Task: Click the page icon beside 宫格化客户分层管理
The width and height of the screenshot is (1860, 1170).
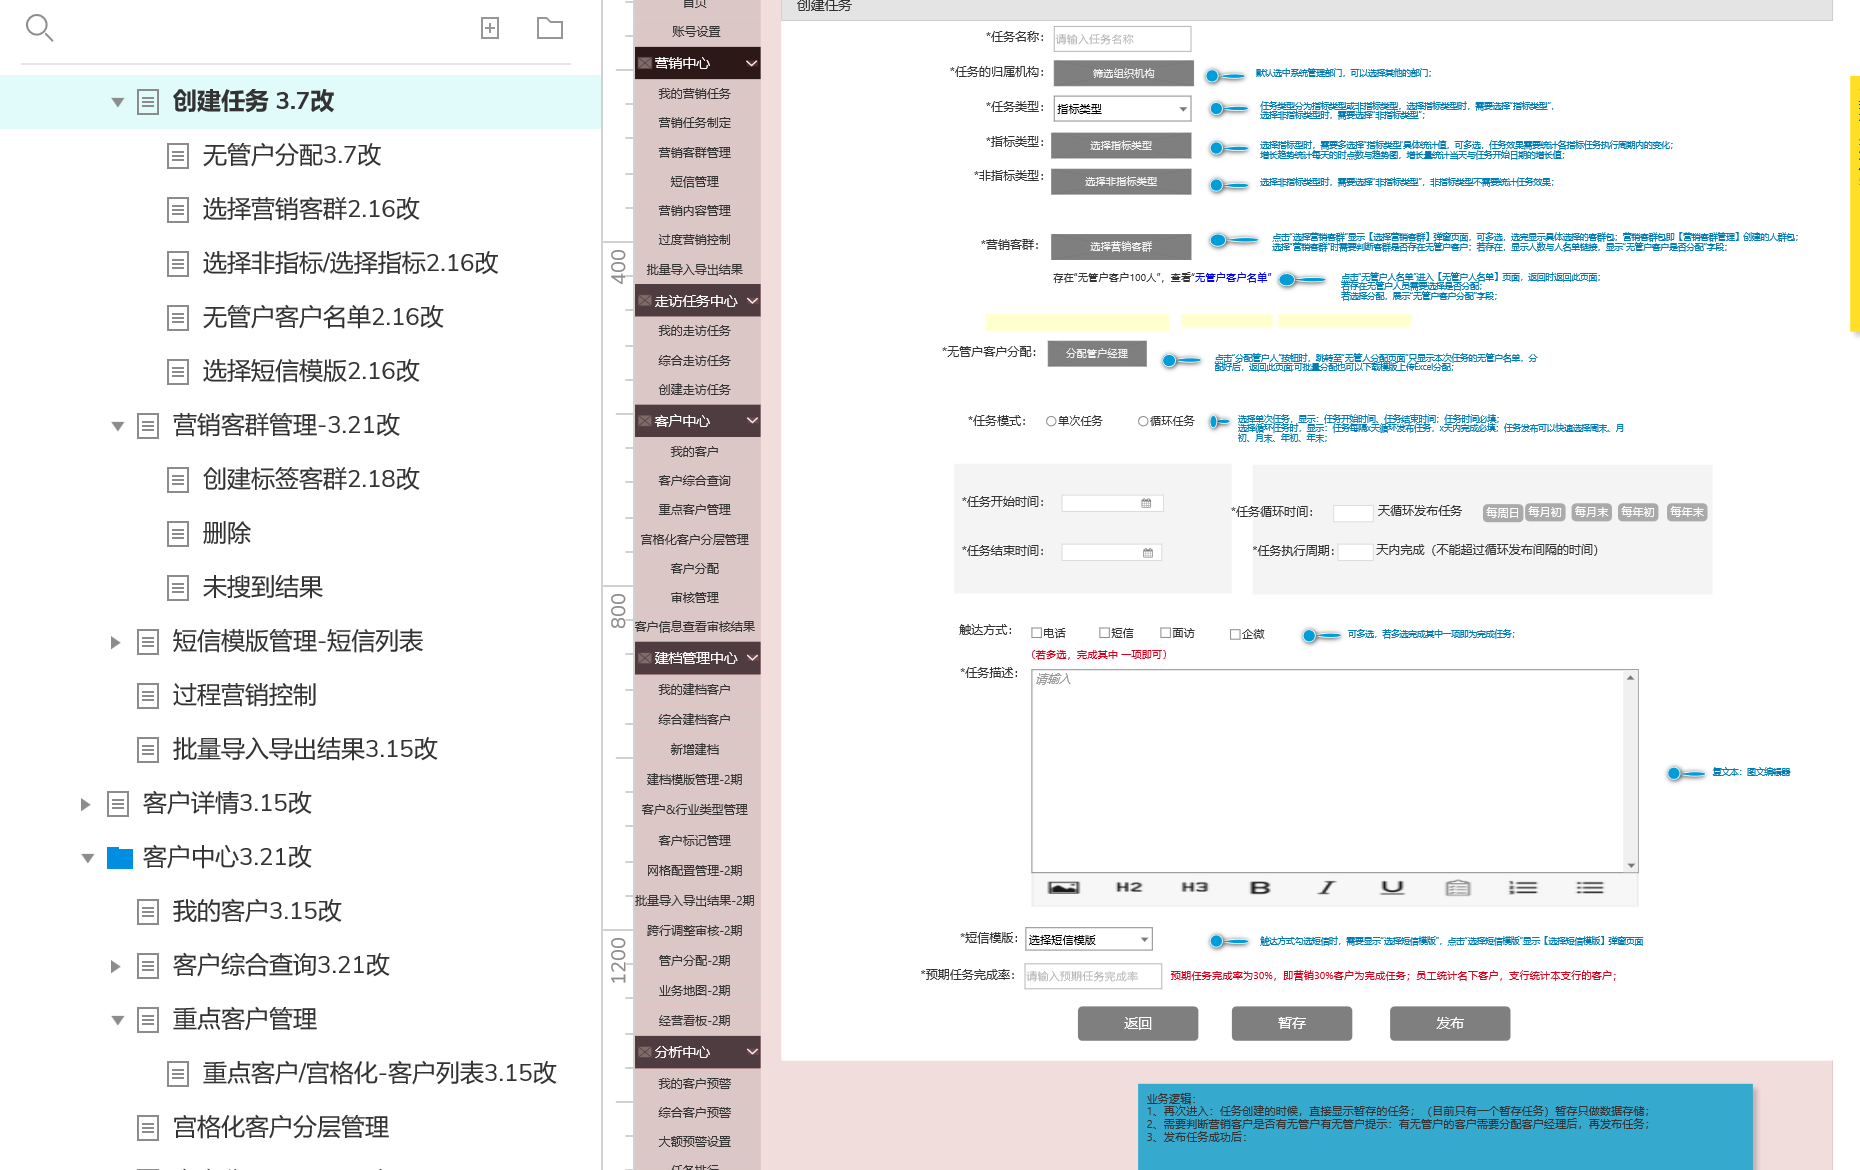Action: coord(148,1128)
